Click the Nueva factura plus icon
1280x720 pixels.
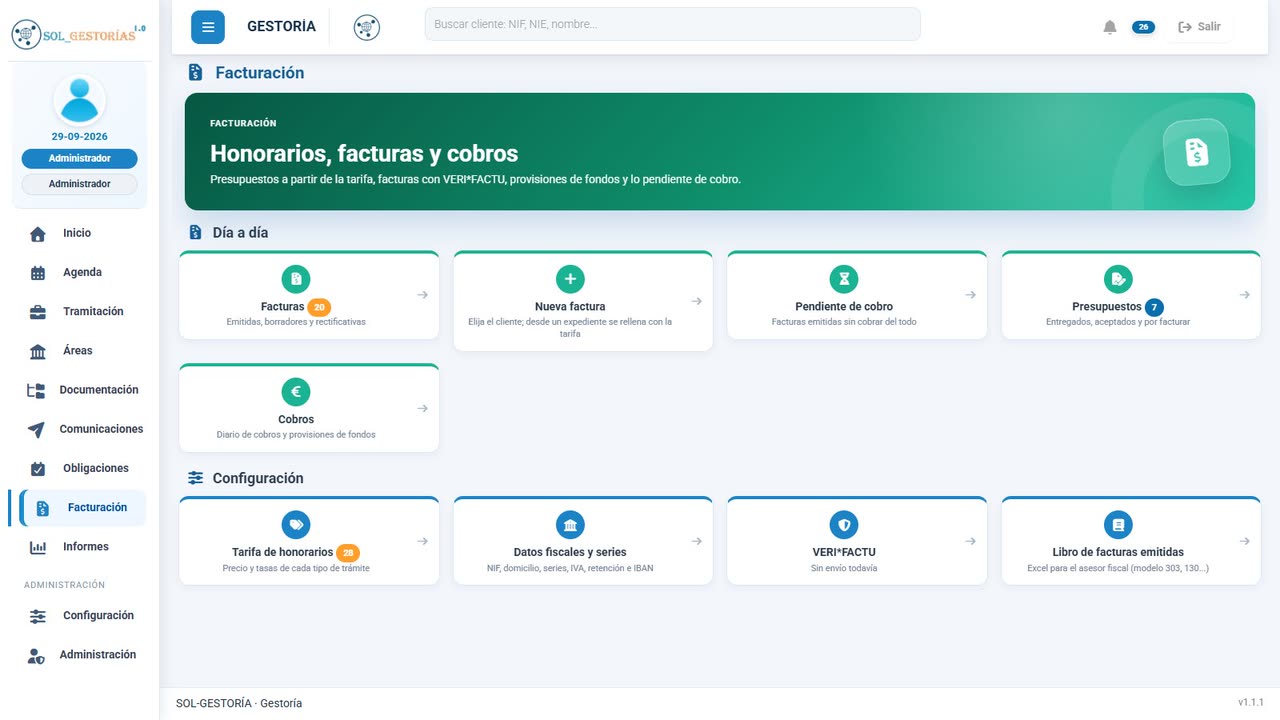tap(570, 279)
